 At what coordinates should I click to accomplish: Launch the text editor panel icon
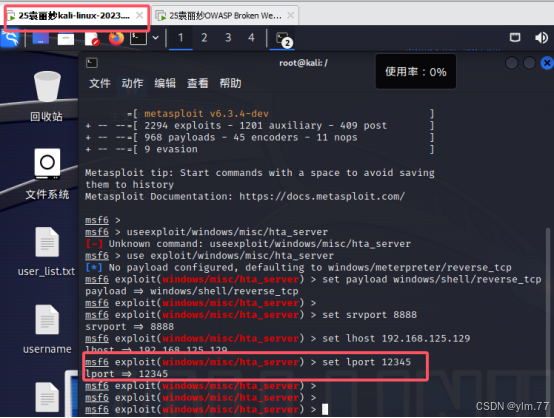point(92,39)
